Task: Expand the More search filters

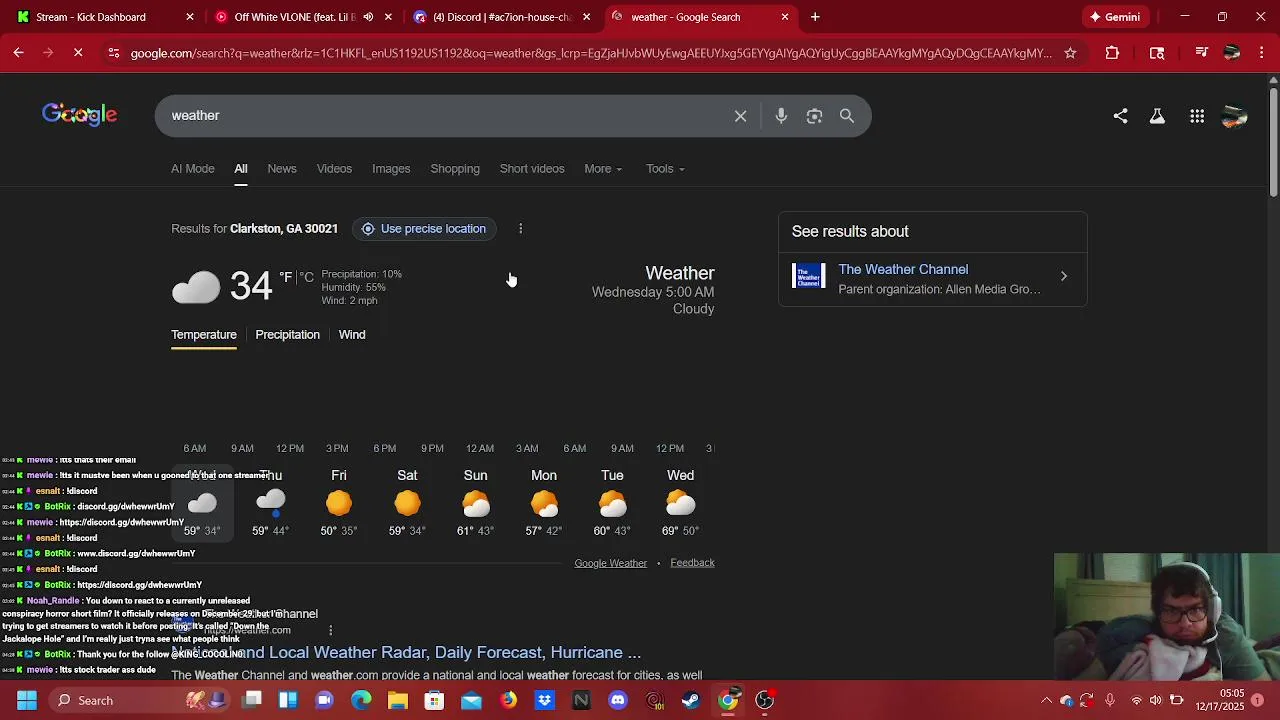Action: (x=603, y=169)
